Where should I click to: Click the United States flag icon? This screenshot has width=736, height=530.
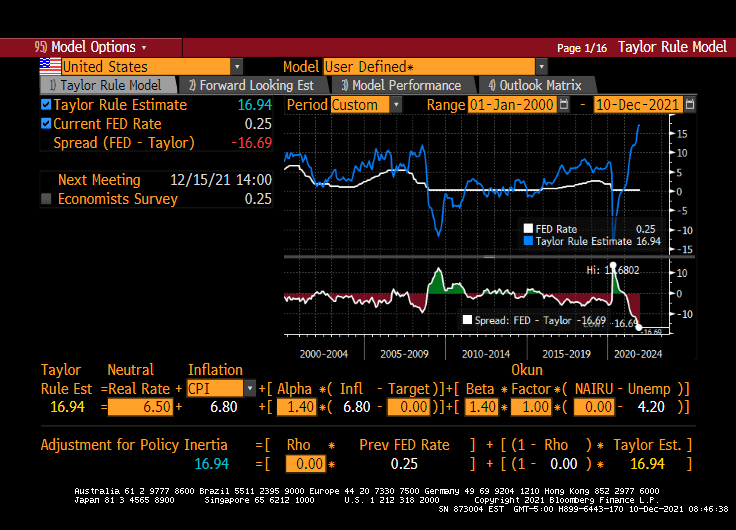[49, 66]
